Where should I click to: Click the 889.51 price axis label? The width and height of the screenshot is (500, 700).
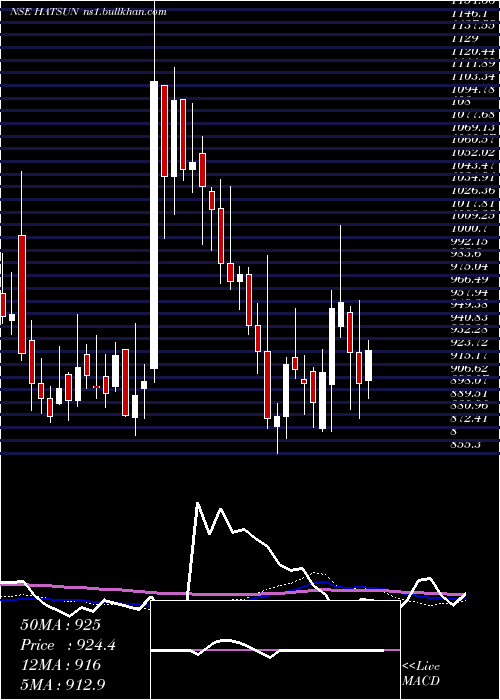470,394
